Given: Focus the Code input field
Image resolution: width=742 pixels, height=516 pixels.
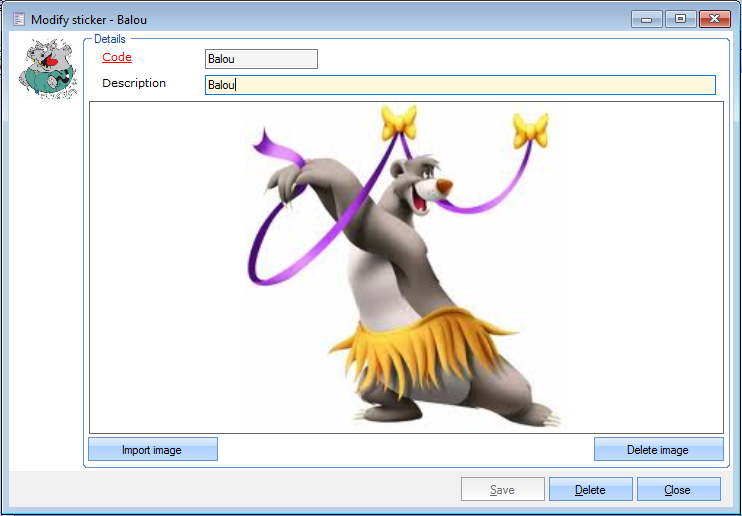Looking at the screenshot, I should pyautogui.click(x=261, y=59).
